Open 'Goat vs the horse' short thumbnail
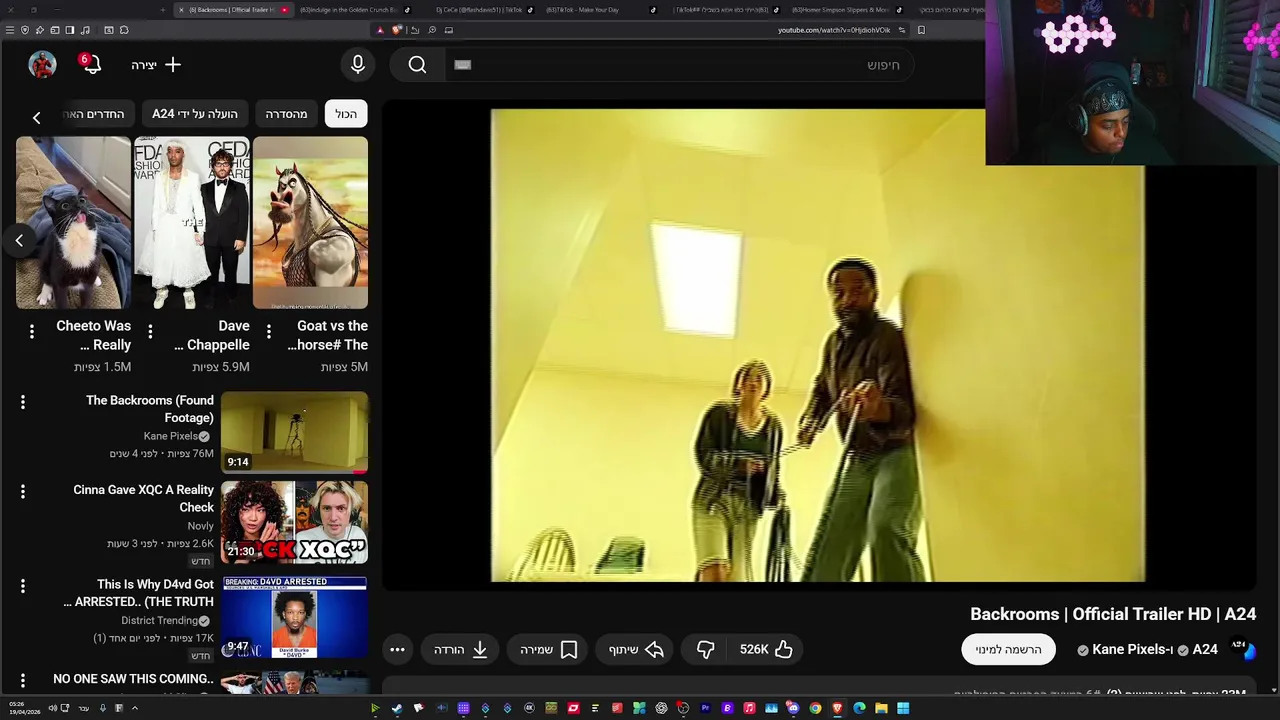The image size is (1280, 720). [x=310, y=223]
